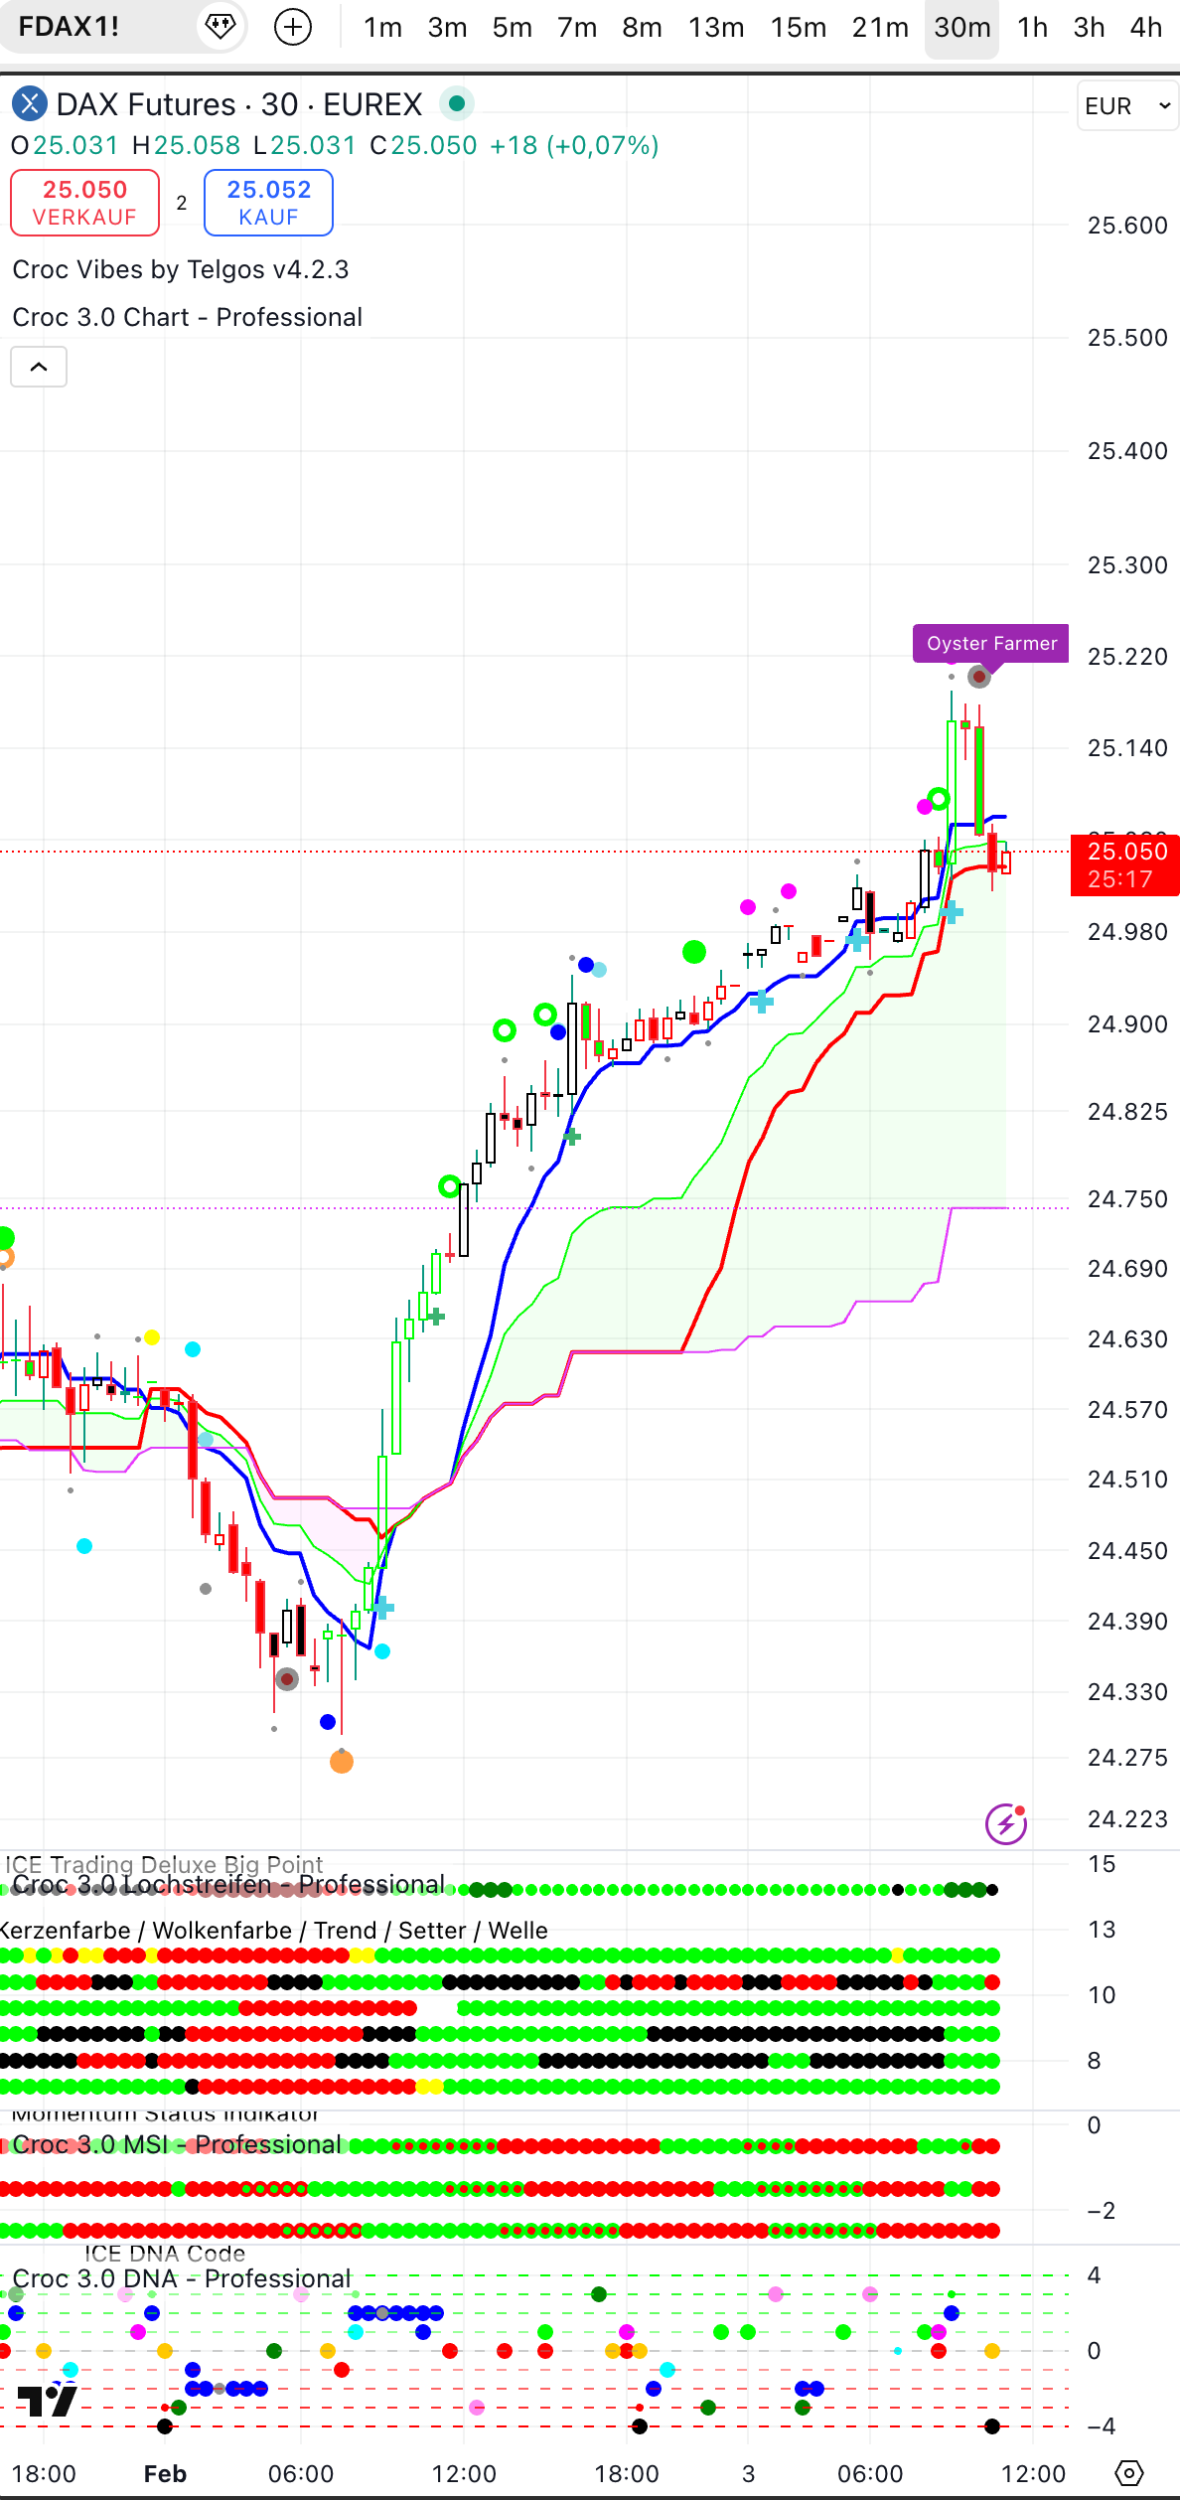Open the FDAX1! symbol search
This screenshot has height=2500, width=1180.
[x=70, y=27]
